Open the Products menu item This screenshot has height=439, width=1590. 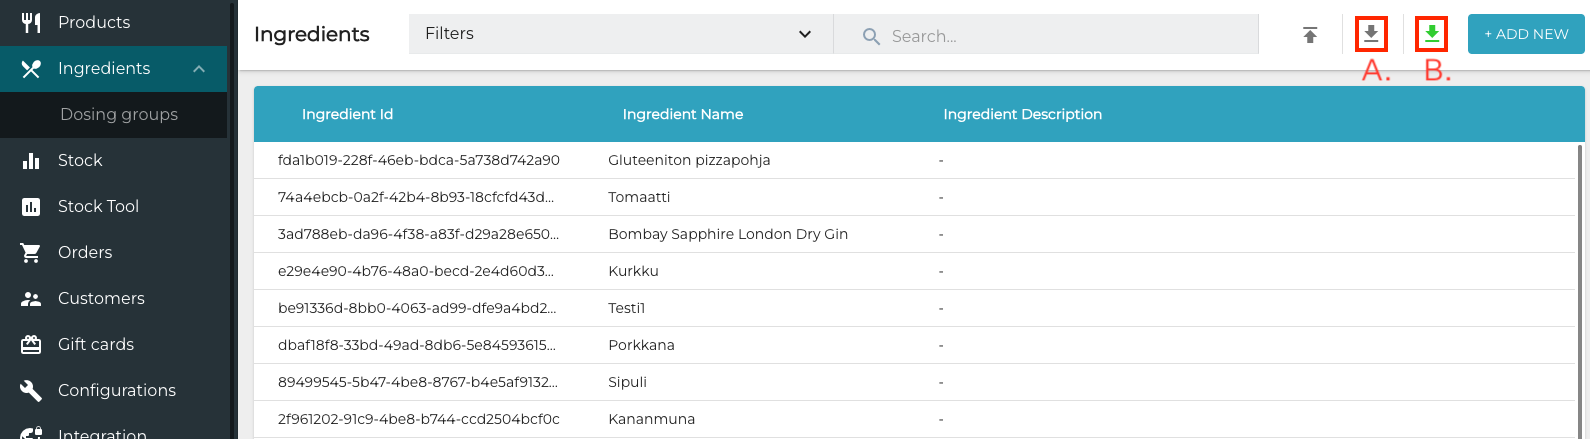coord(94,22)
